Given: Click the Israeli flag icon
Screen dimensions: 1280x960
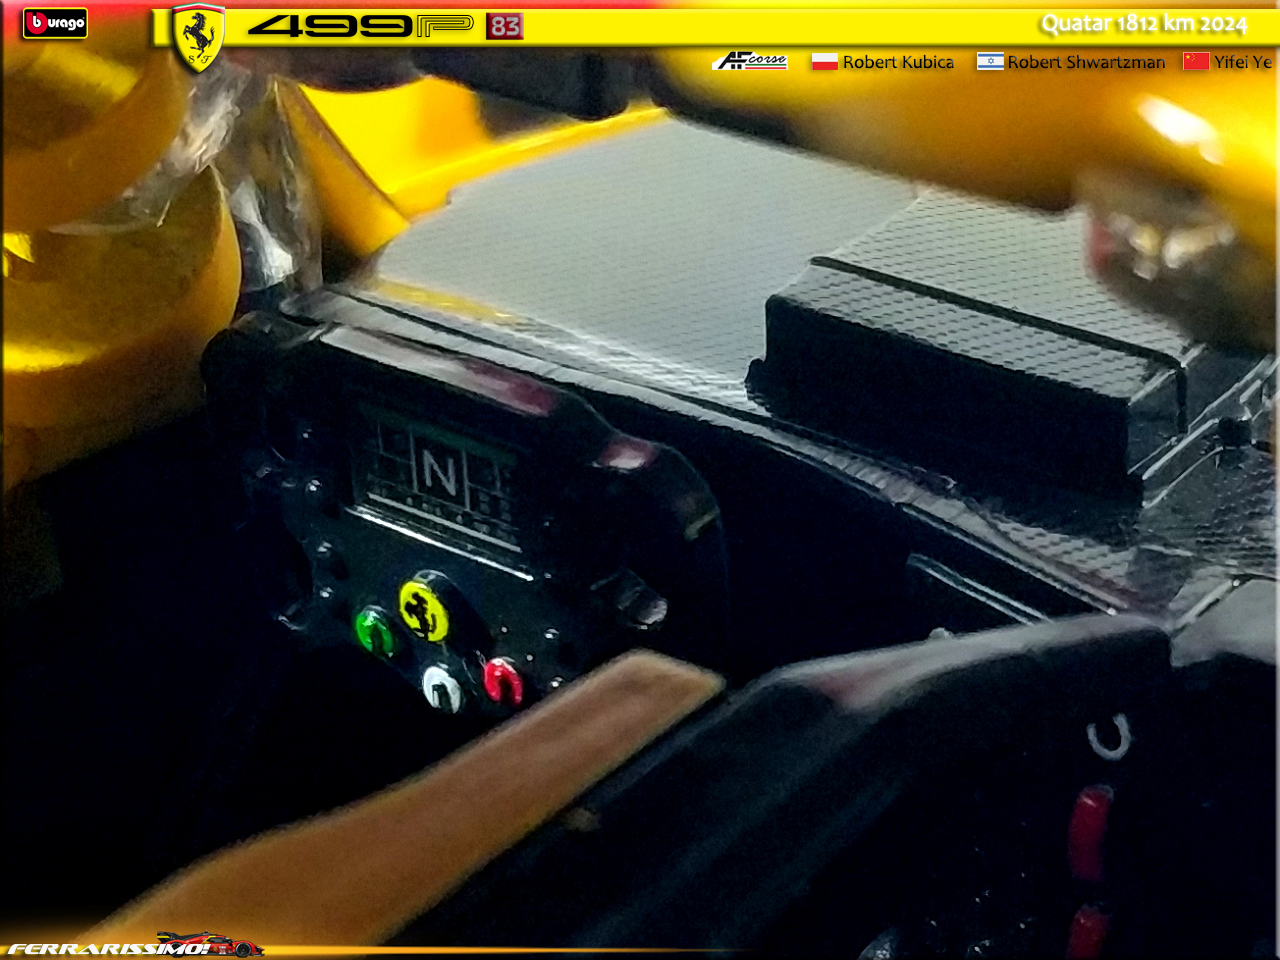Looking at the screenshot, I should pyautogui.click(x=990, y=62).
